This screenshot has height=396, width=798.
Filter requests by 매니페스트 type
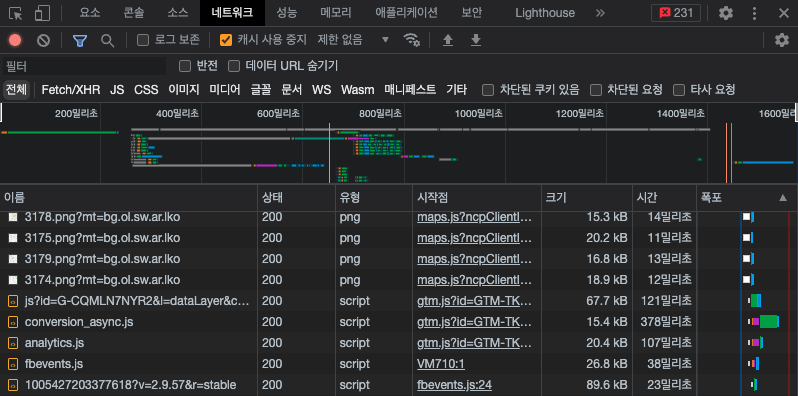410,90
